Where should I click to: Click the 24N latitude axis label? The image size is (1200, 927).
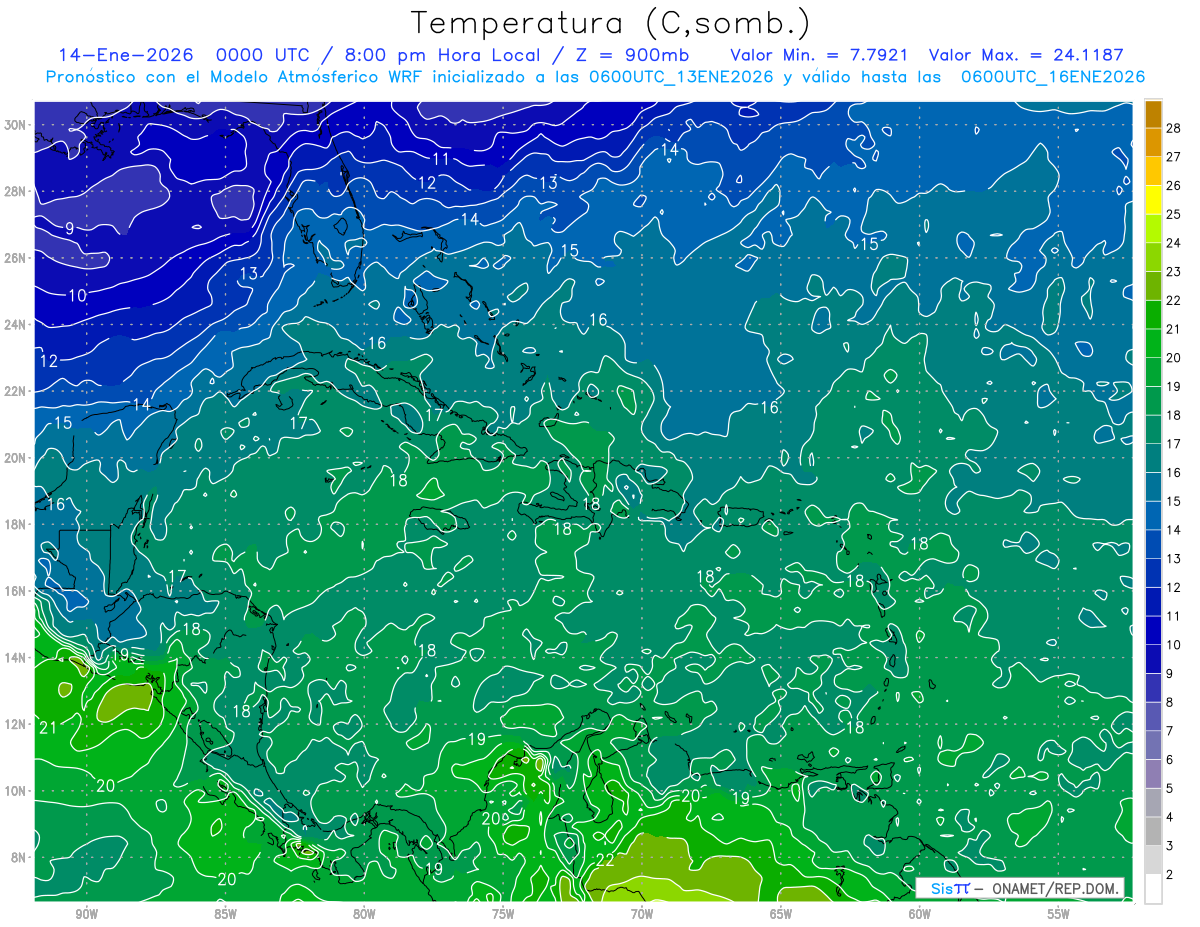(x=16, y=324)
